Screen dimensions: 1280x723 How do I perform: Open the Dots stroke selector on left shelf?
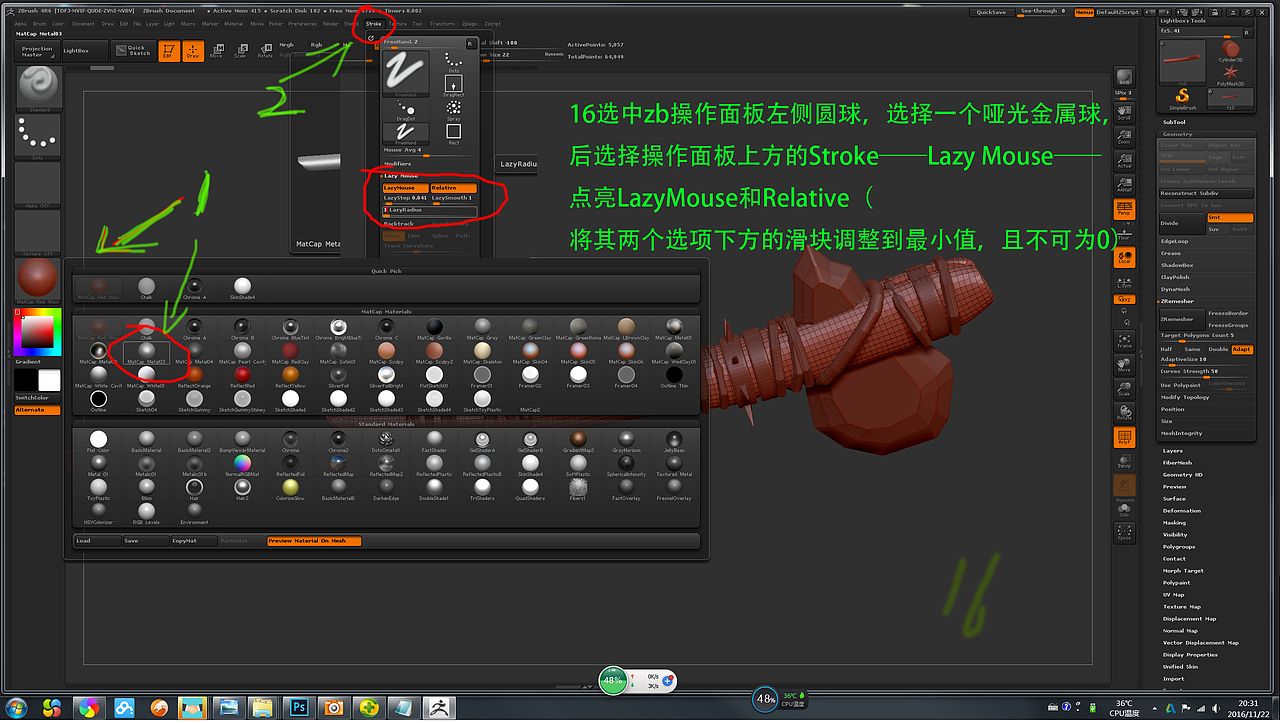[39, 136]
